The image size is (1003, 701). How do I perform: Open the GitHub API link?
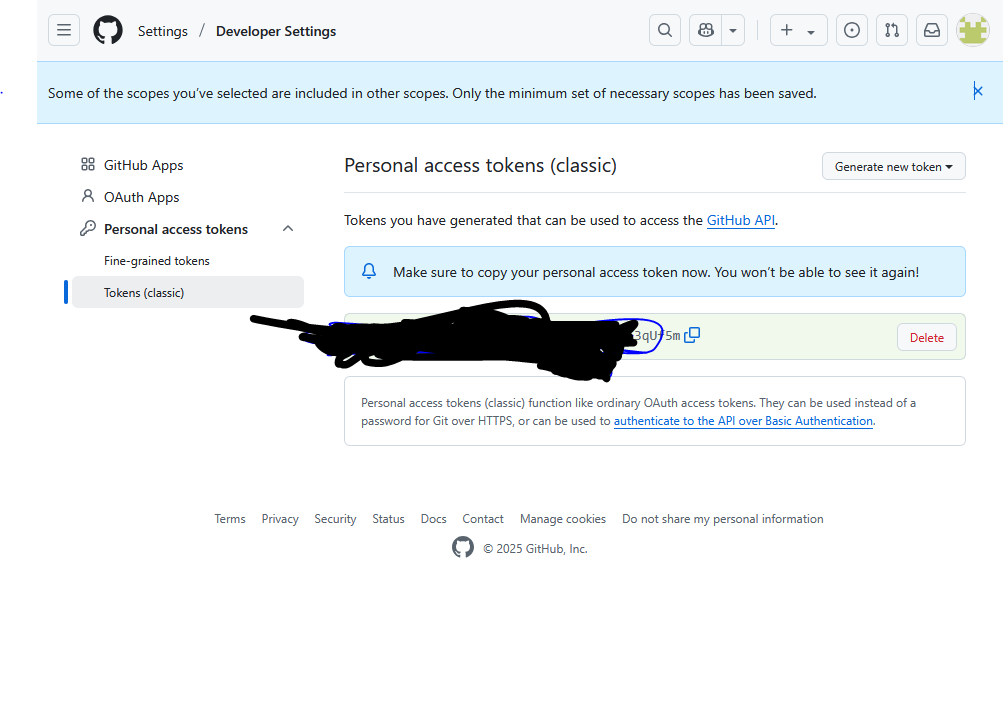pos(740,220)
